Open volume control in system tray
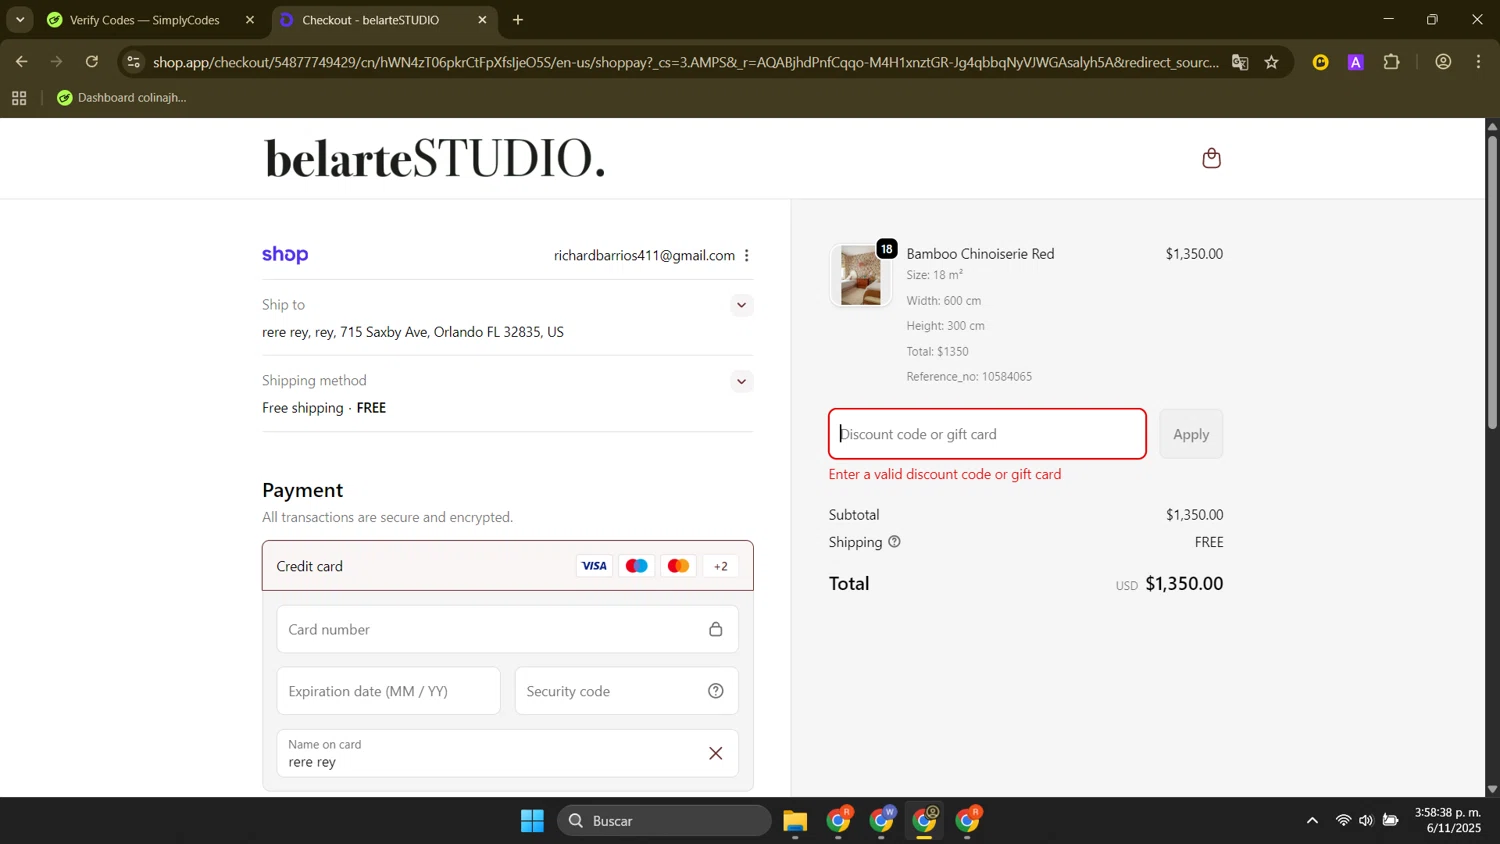The image size is (1500, 844). (x=1366, y=821)
